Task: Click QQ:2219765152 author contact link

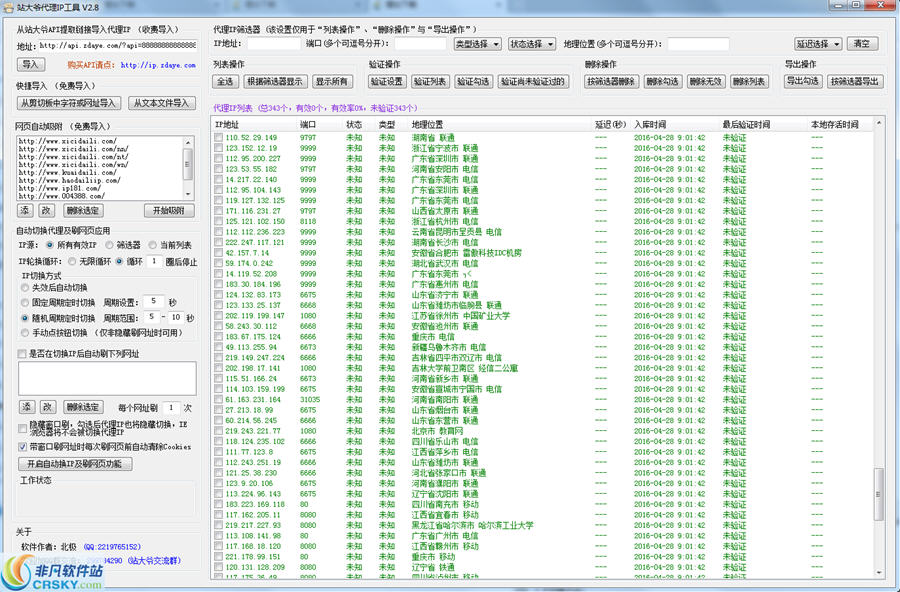Action: tap(112, 547)
